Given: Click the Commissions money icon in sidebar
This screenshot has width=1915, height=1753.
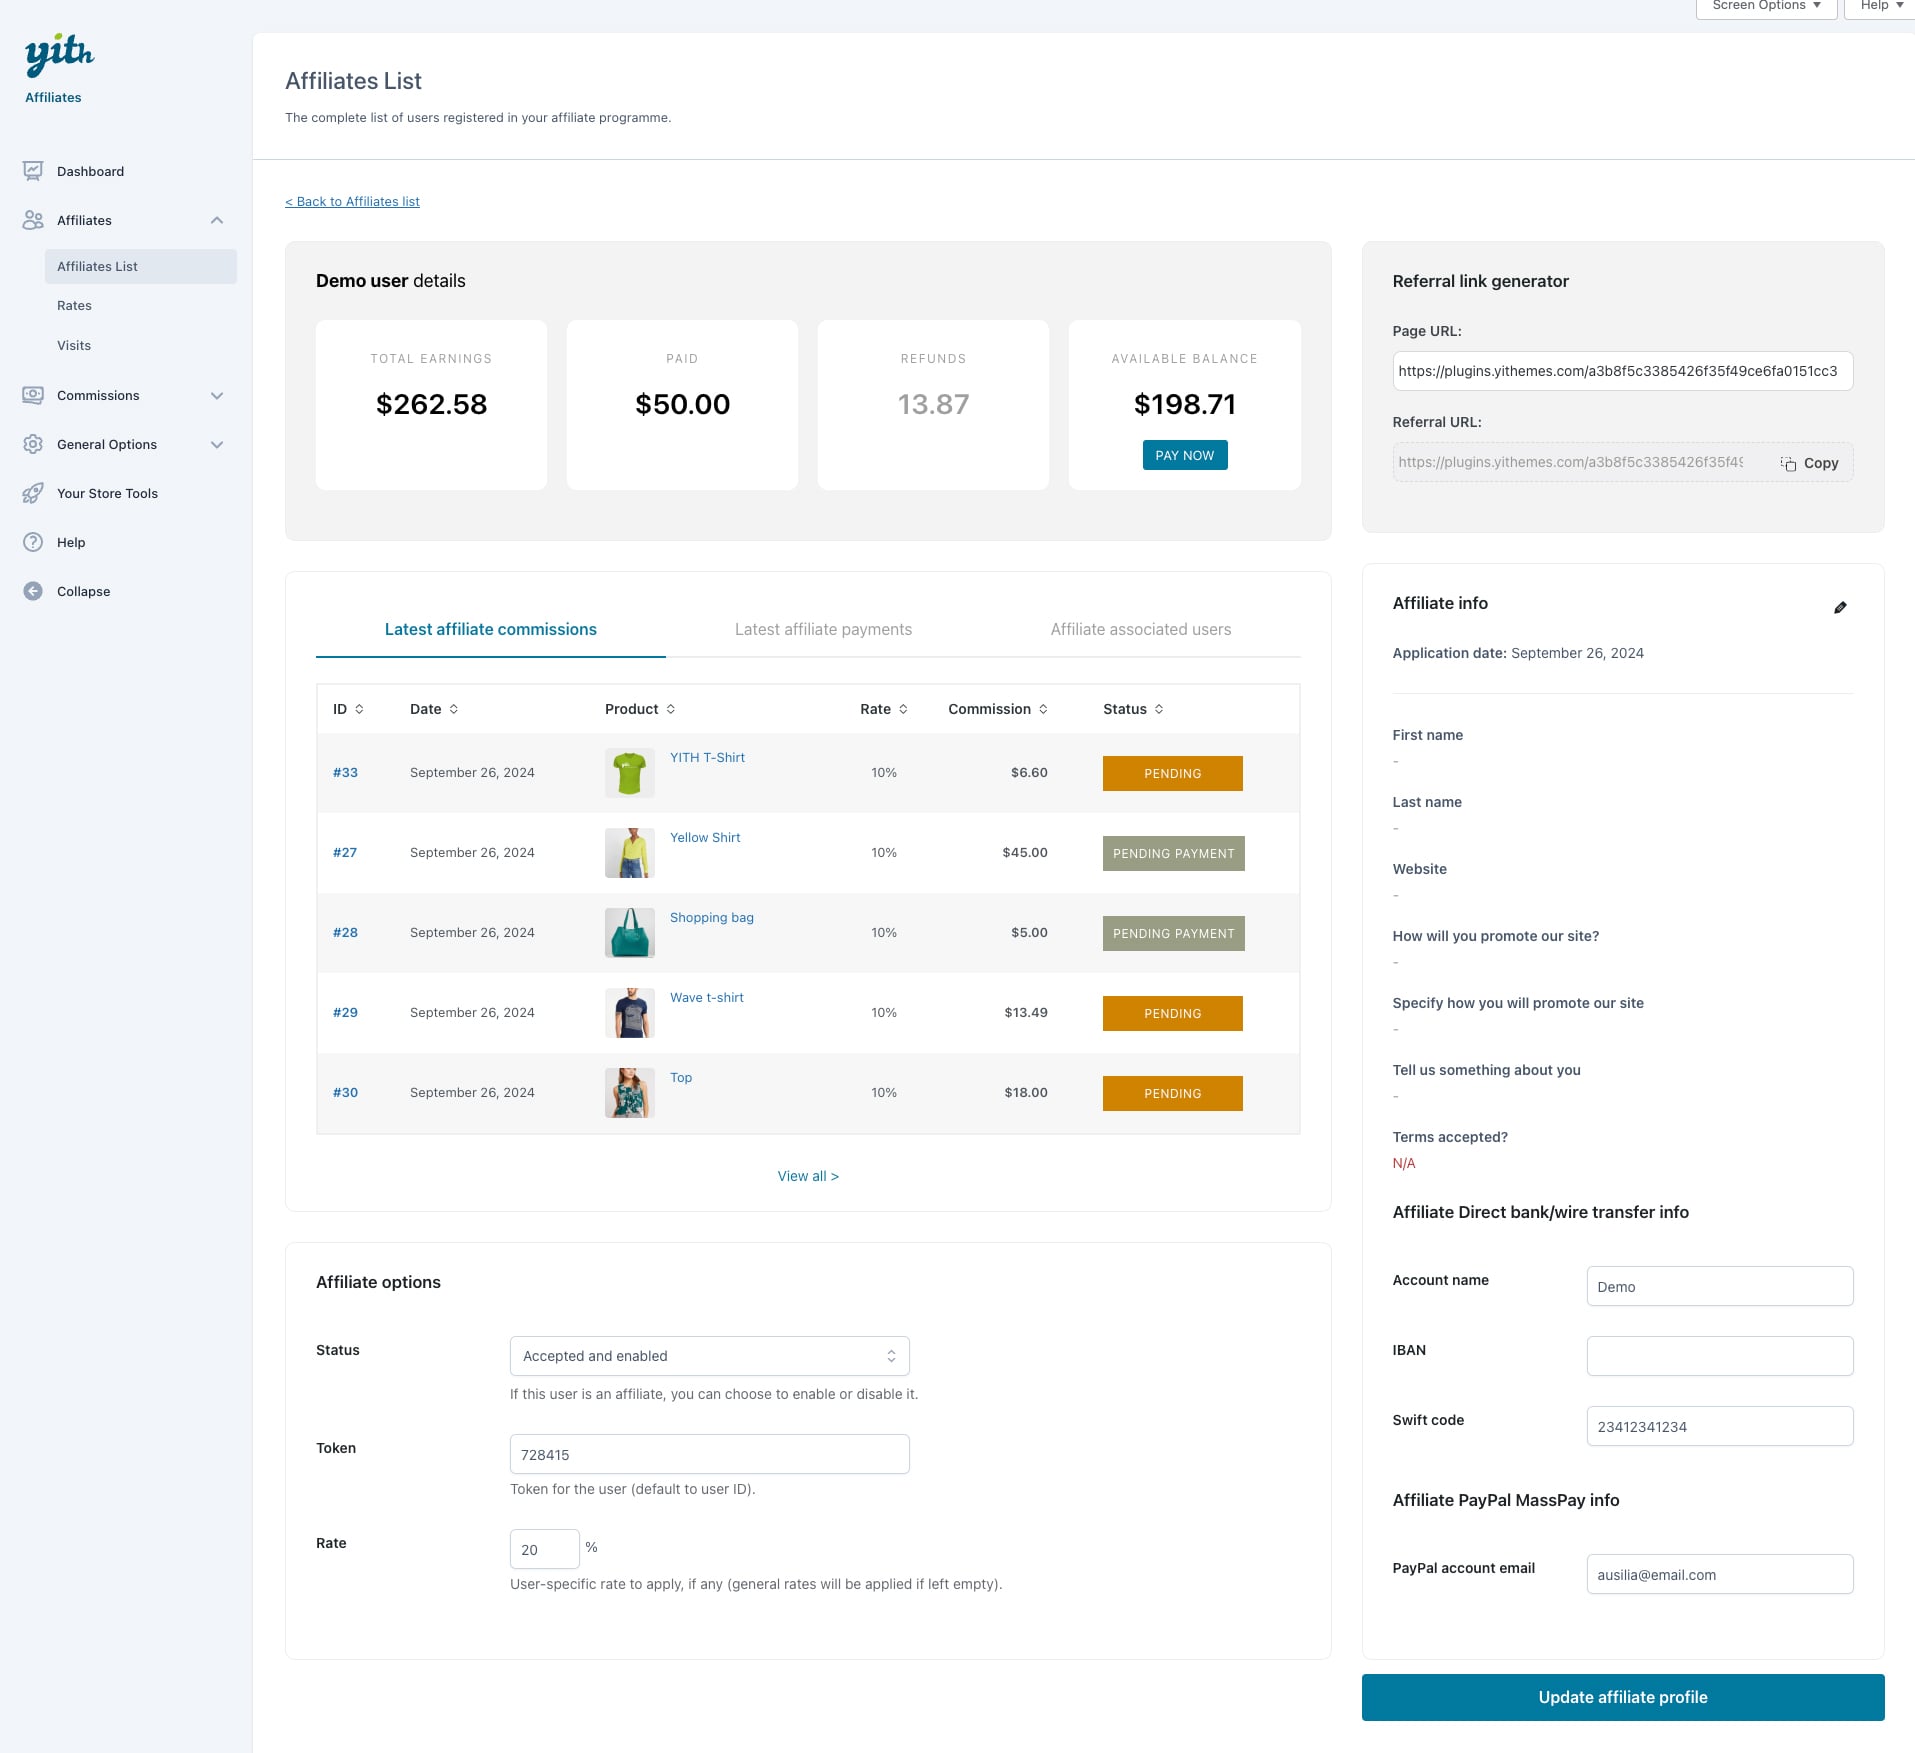Looking at the screenshot, I should [x=33, y=395].
